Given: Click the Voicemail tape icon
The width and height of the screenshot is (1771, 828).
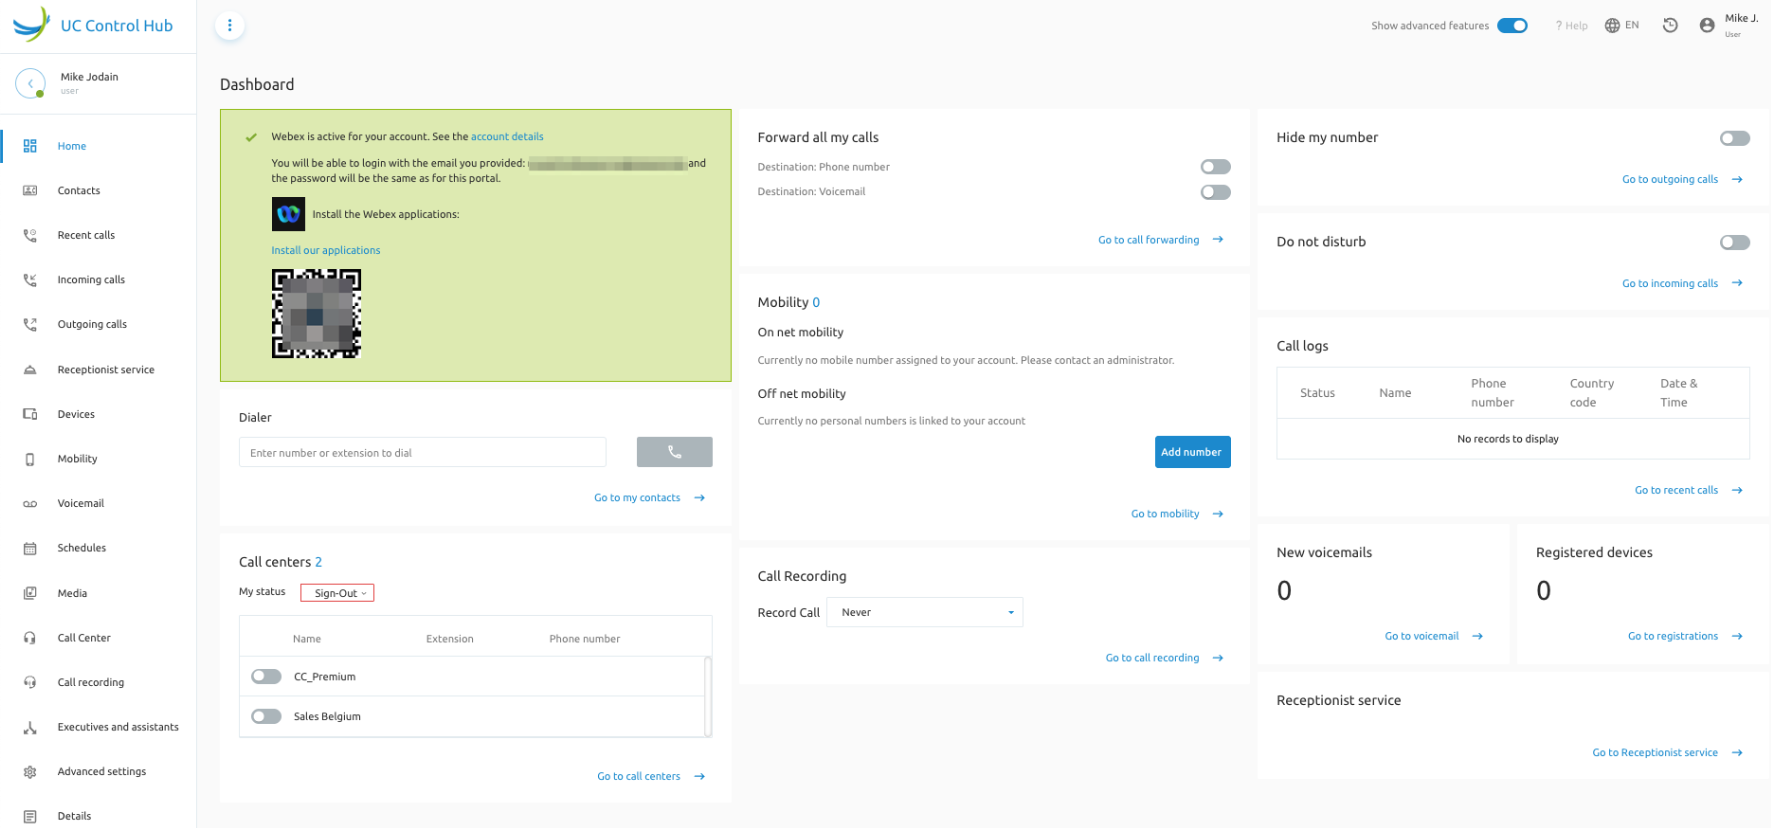Looking at the screenshot, I should tap(30, 504).
